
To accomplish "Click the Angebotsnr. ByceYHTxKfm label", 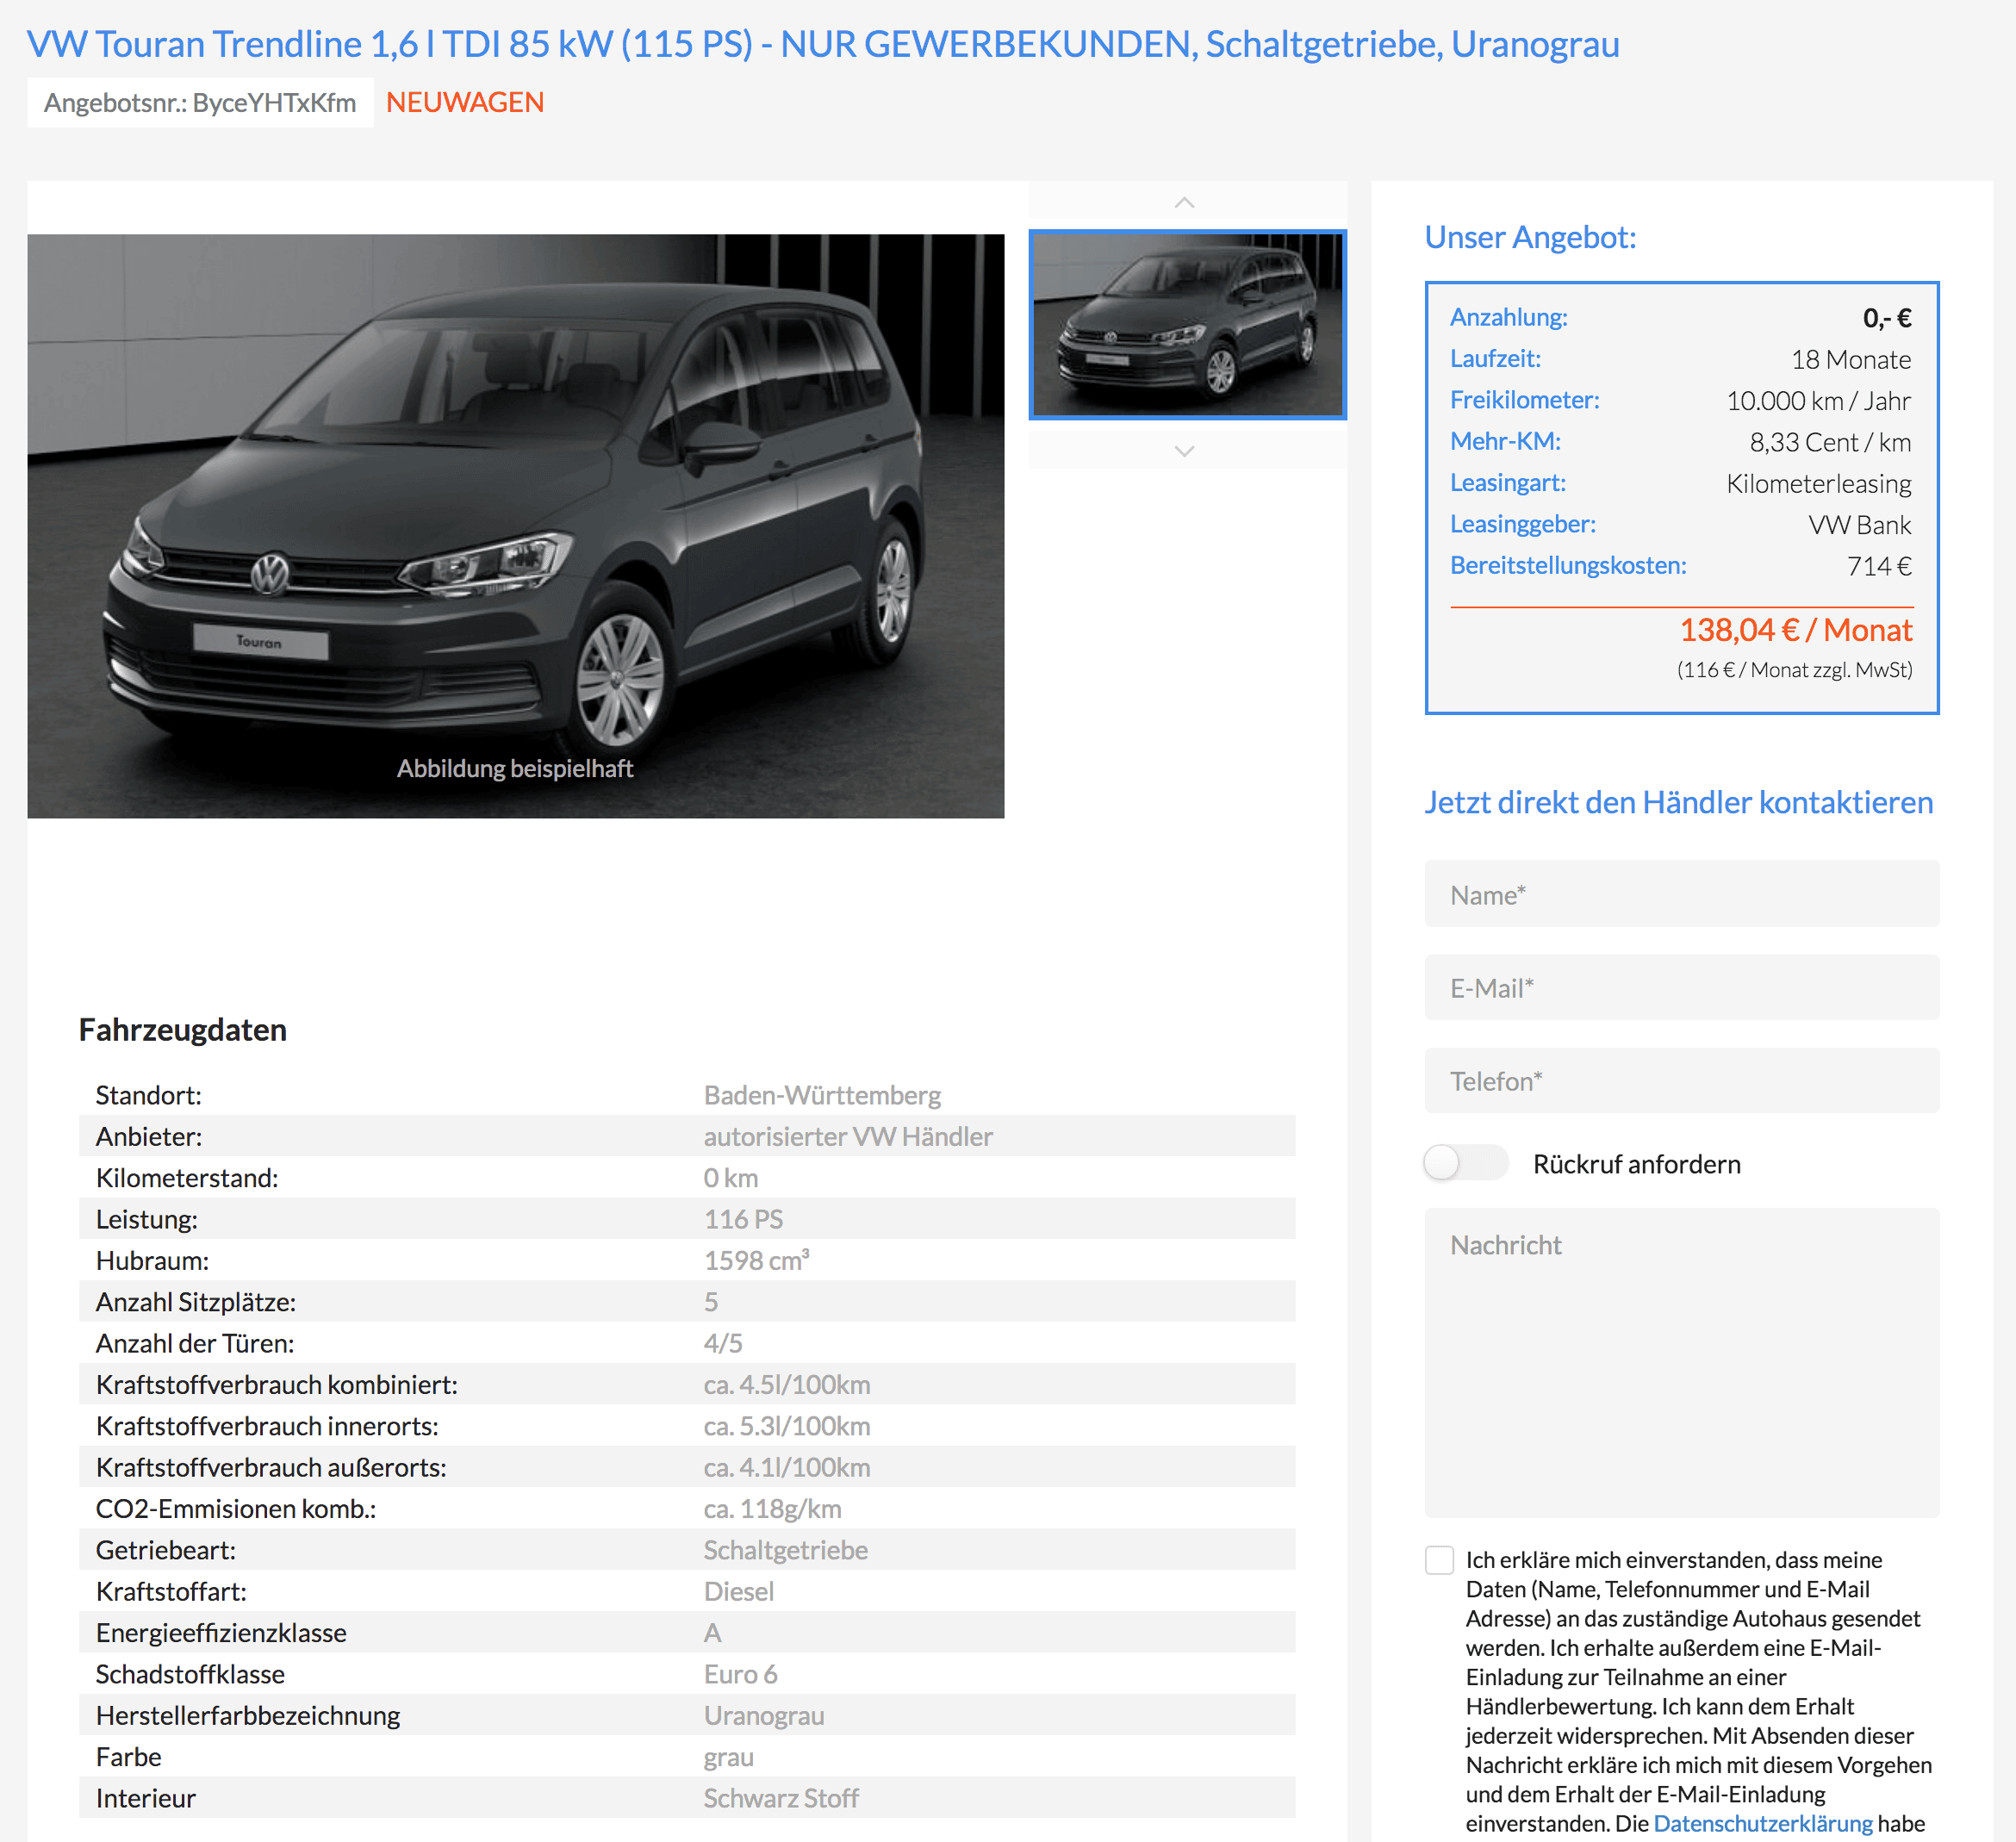I will click(200, 102).
